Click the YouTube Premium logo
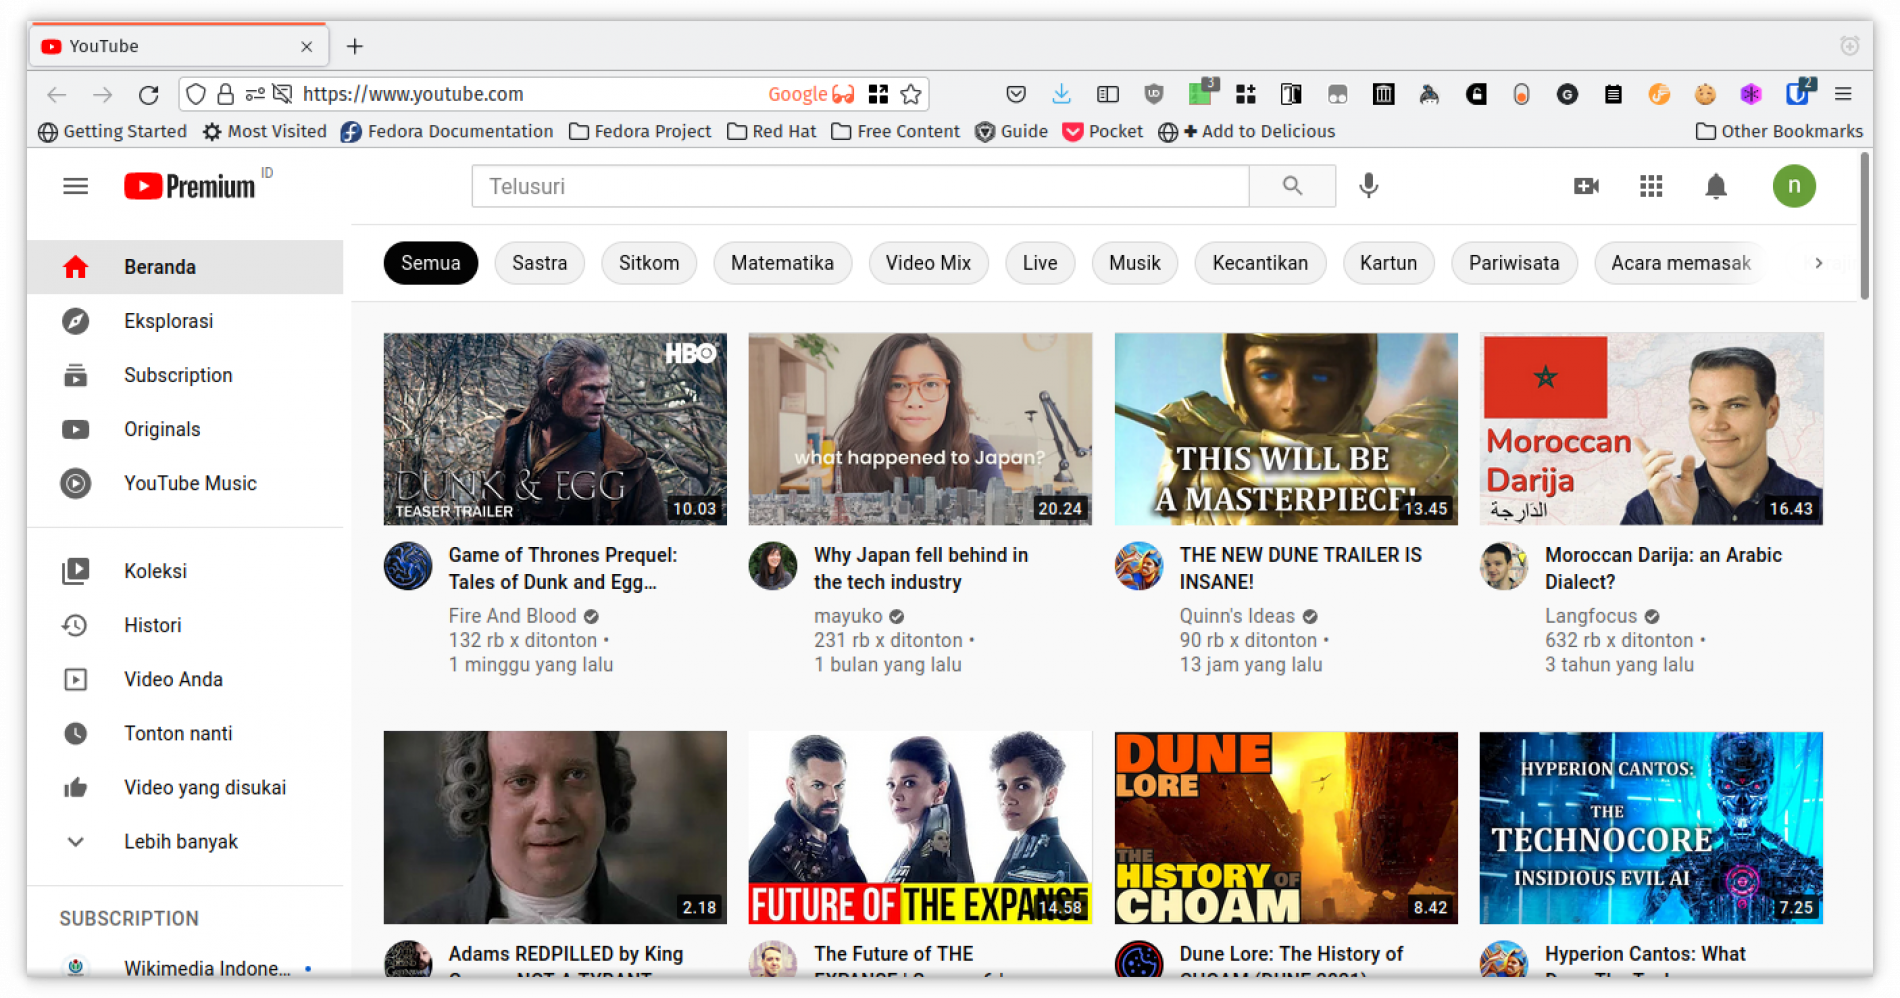Viewport: 1900px width, 998px height. pyautogui.click(x=190, y=186)
